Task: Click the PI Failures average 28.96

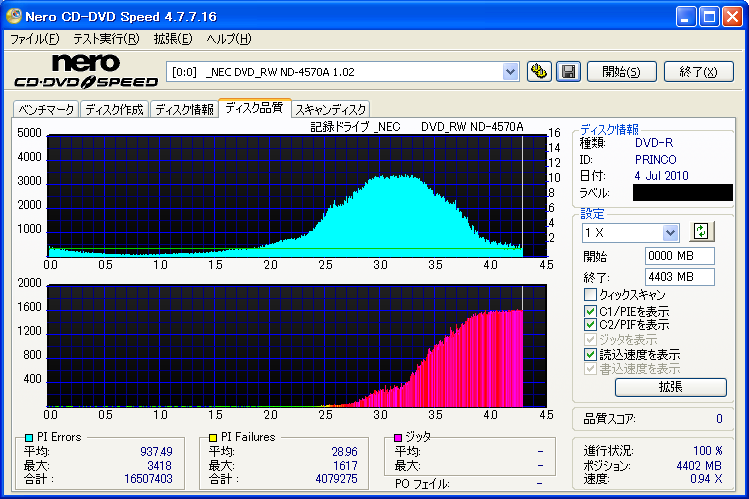Action: pos(344,451)
